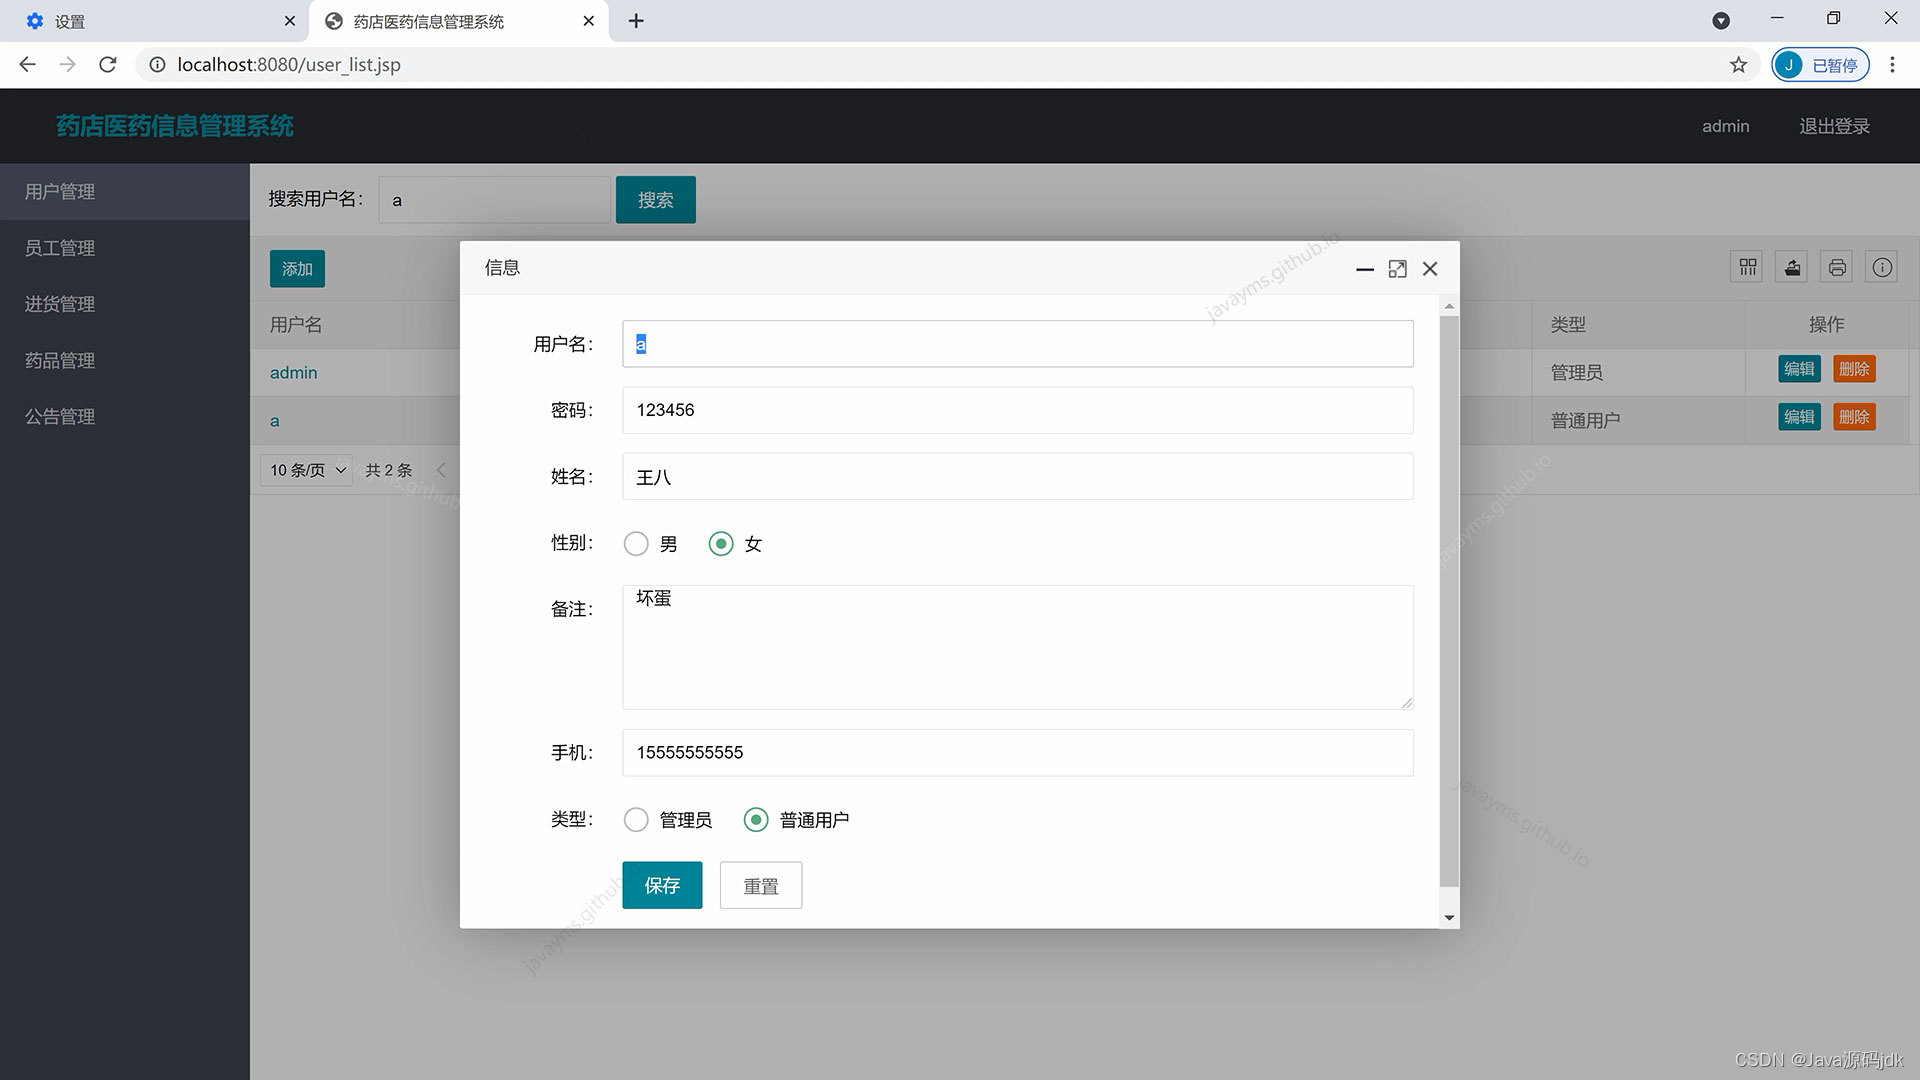1920x1080 pixels.
Task: Select the 普通用户 type radio button
Action: click(756, 819)
